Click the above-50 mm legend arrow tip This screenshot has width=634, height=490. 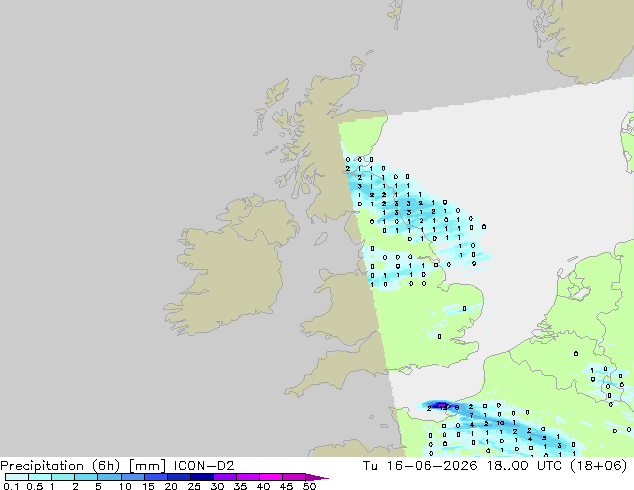[x=317, y=478]
